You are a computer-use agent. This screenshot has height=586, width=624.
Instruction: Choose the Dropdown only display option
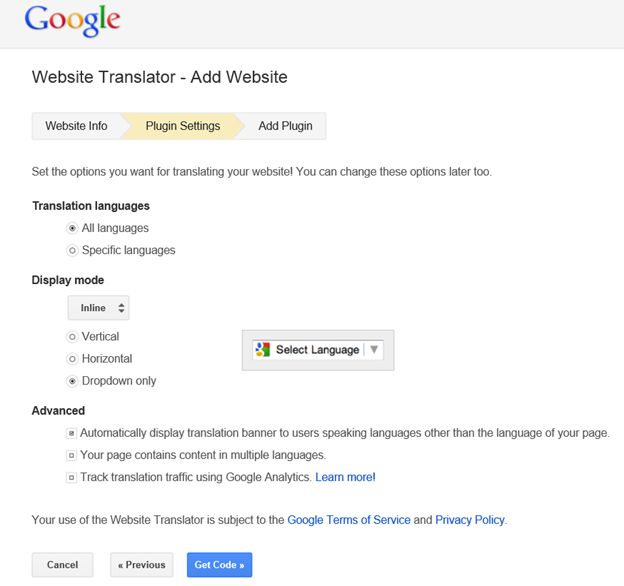(x=72, y=381)
